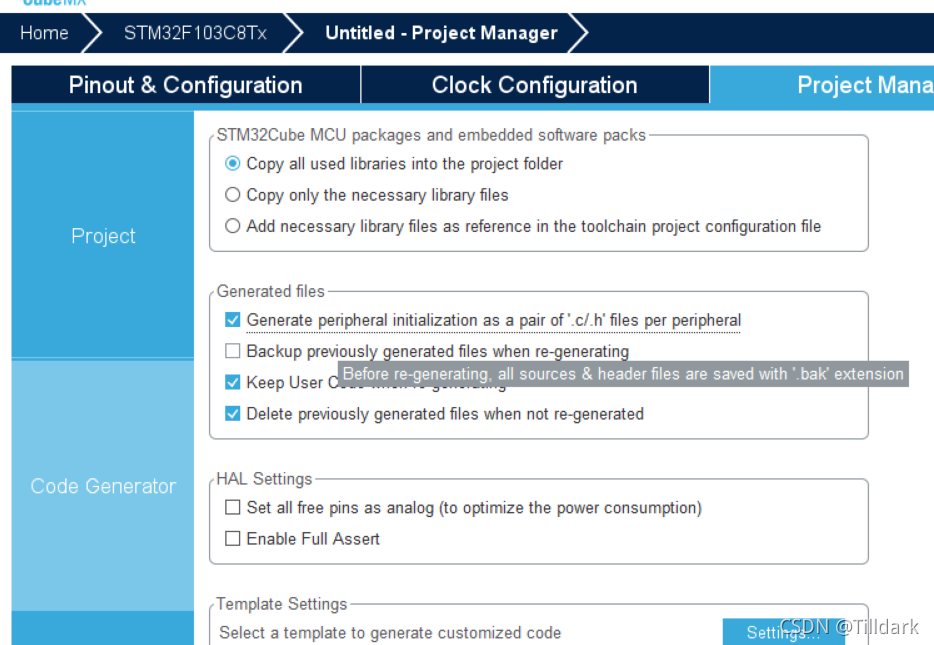The image size is (934, 645).
Task: Enable Set all free pins as analog
Action: tap(233, 508)
